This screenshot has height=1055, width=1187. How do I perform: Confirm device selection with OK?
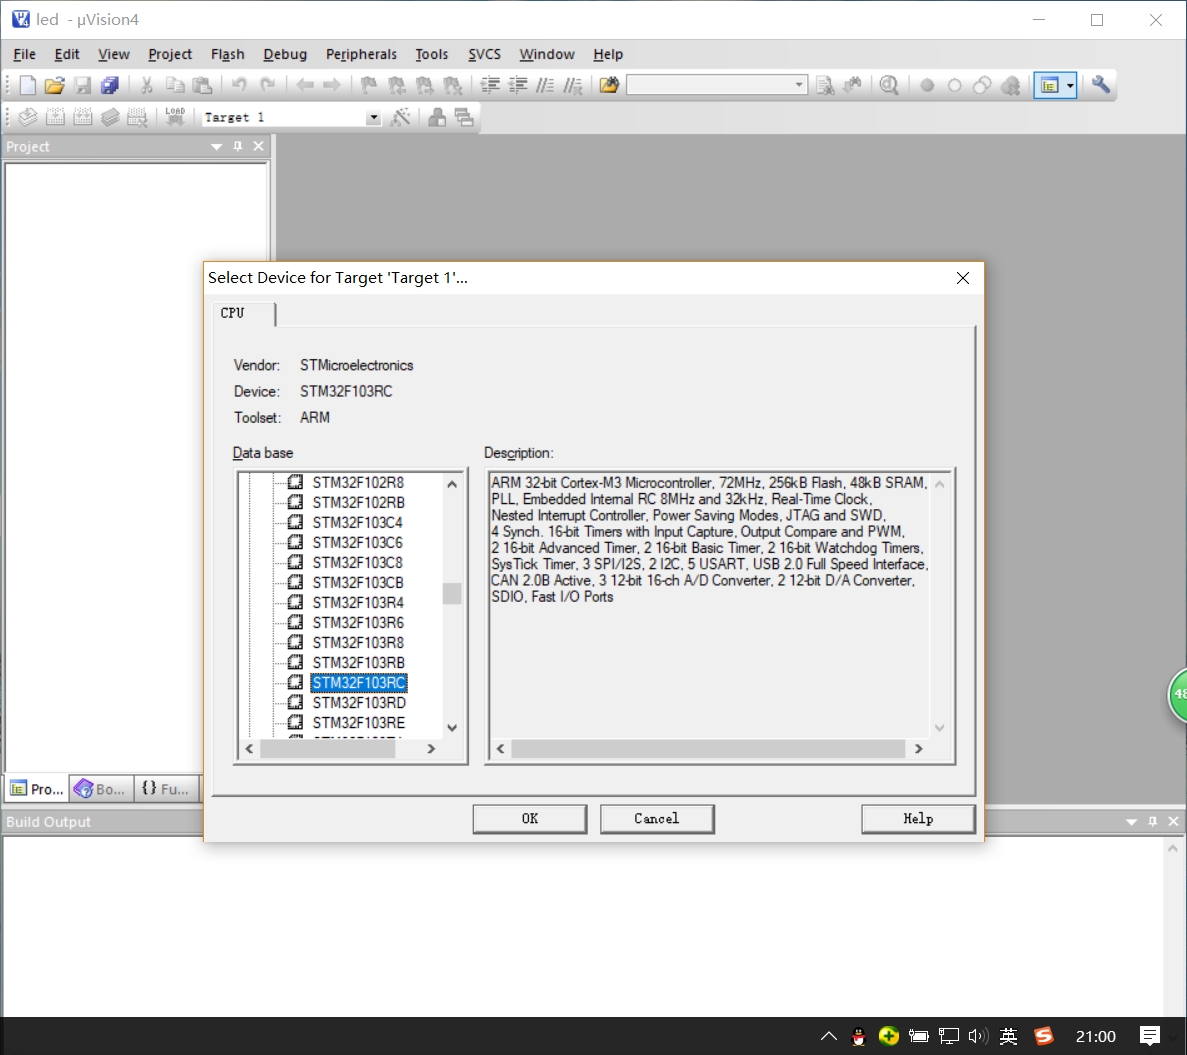[x=530, y=819]
